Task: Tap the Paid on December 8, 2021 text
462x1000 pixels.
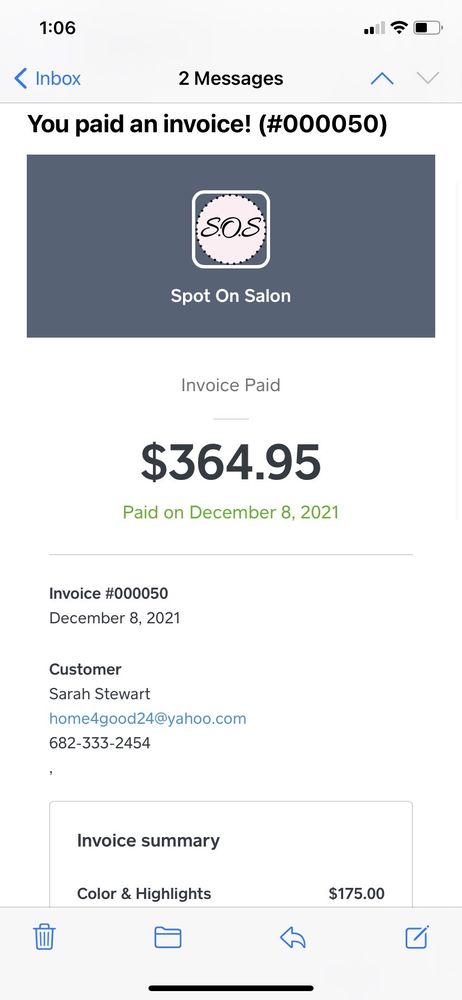Action: tap(231, 512)
